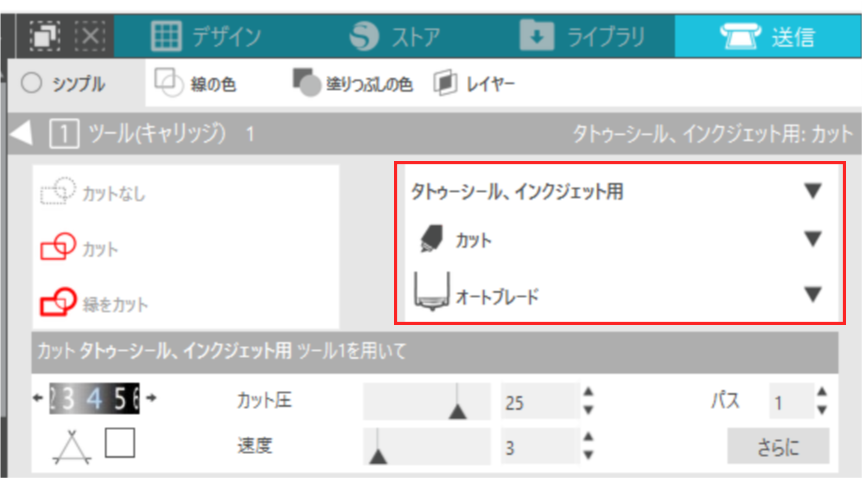The image size is (862, 478).
Task: Choose 縁をカット option
Action: 95,303
